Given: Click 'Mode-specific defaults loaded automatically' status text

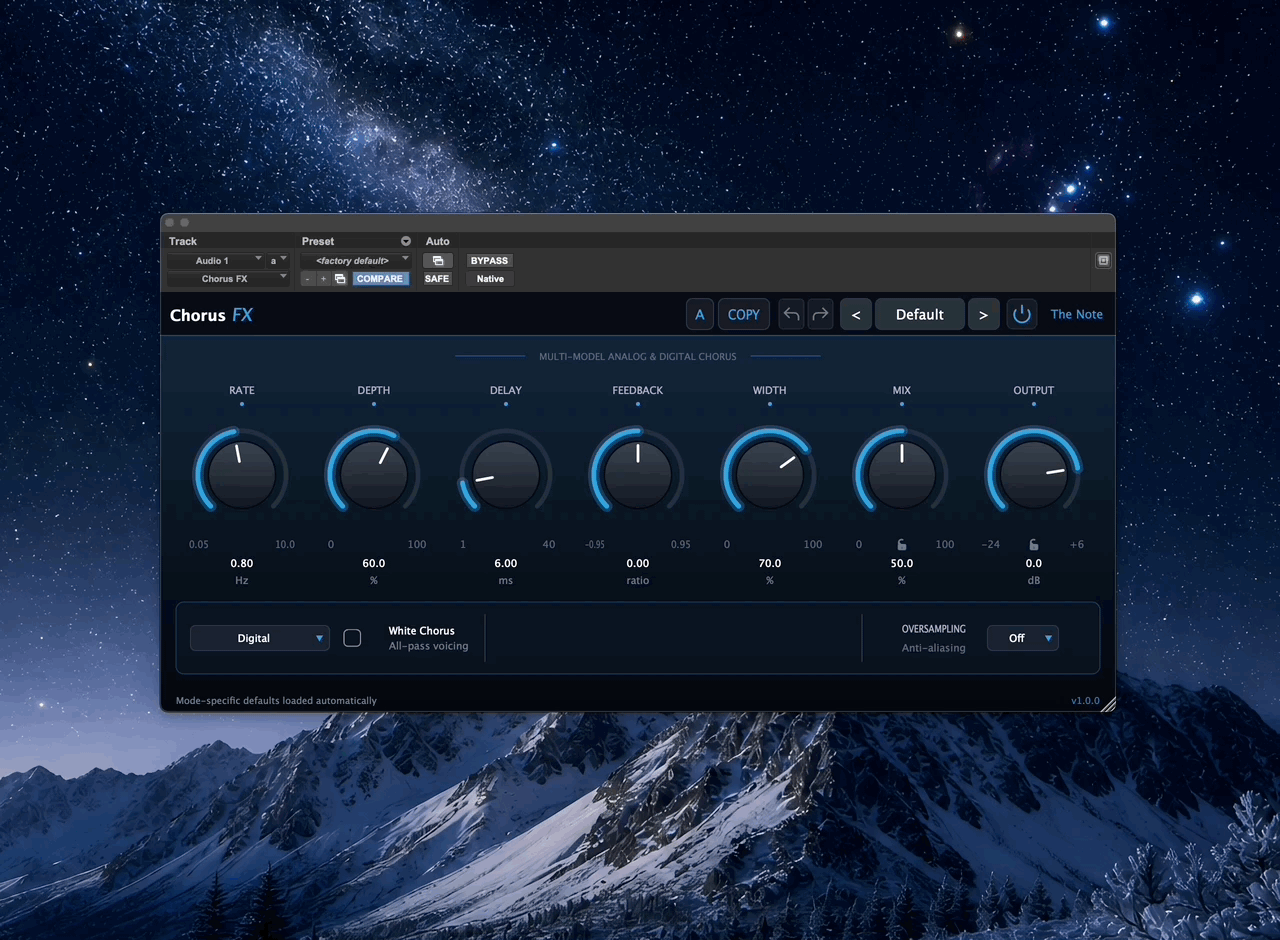Looking at the screenshot, I should [x=276, y=701].
